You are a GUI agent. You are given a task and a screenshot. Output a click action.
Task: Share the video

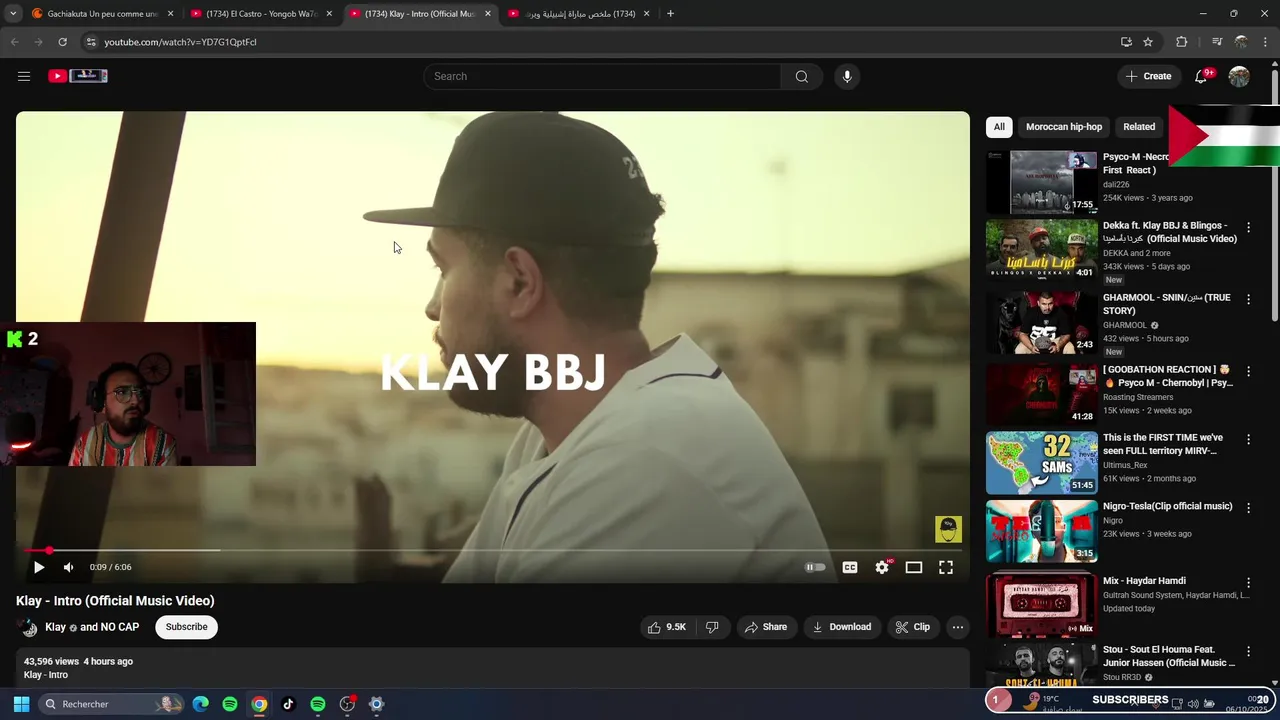click(766, 627)
